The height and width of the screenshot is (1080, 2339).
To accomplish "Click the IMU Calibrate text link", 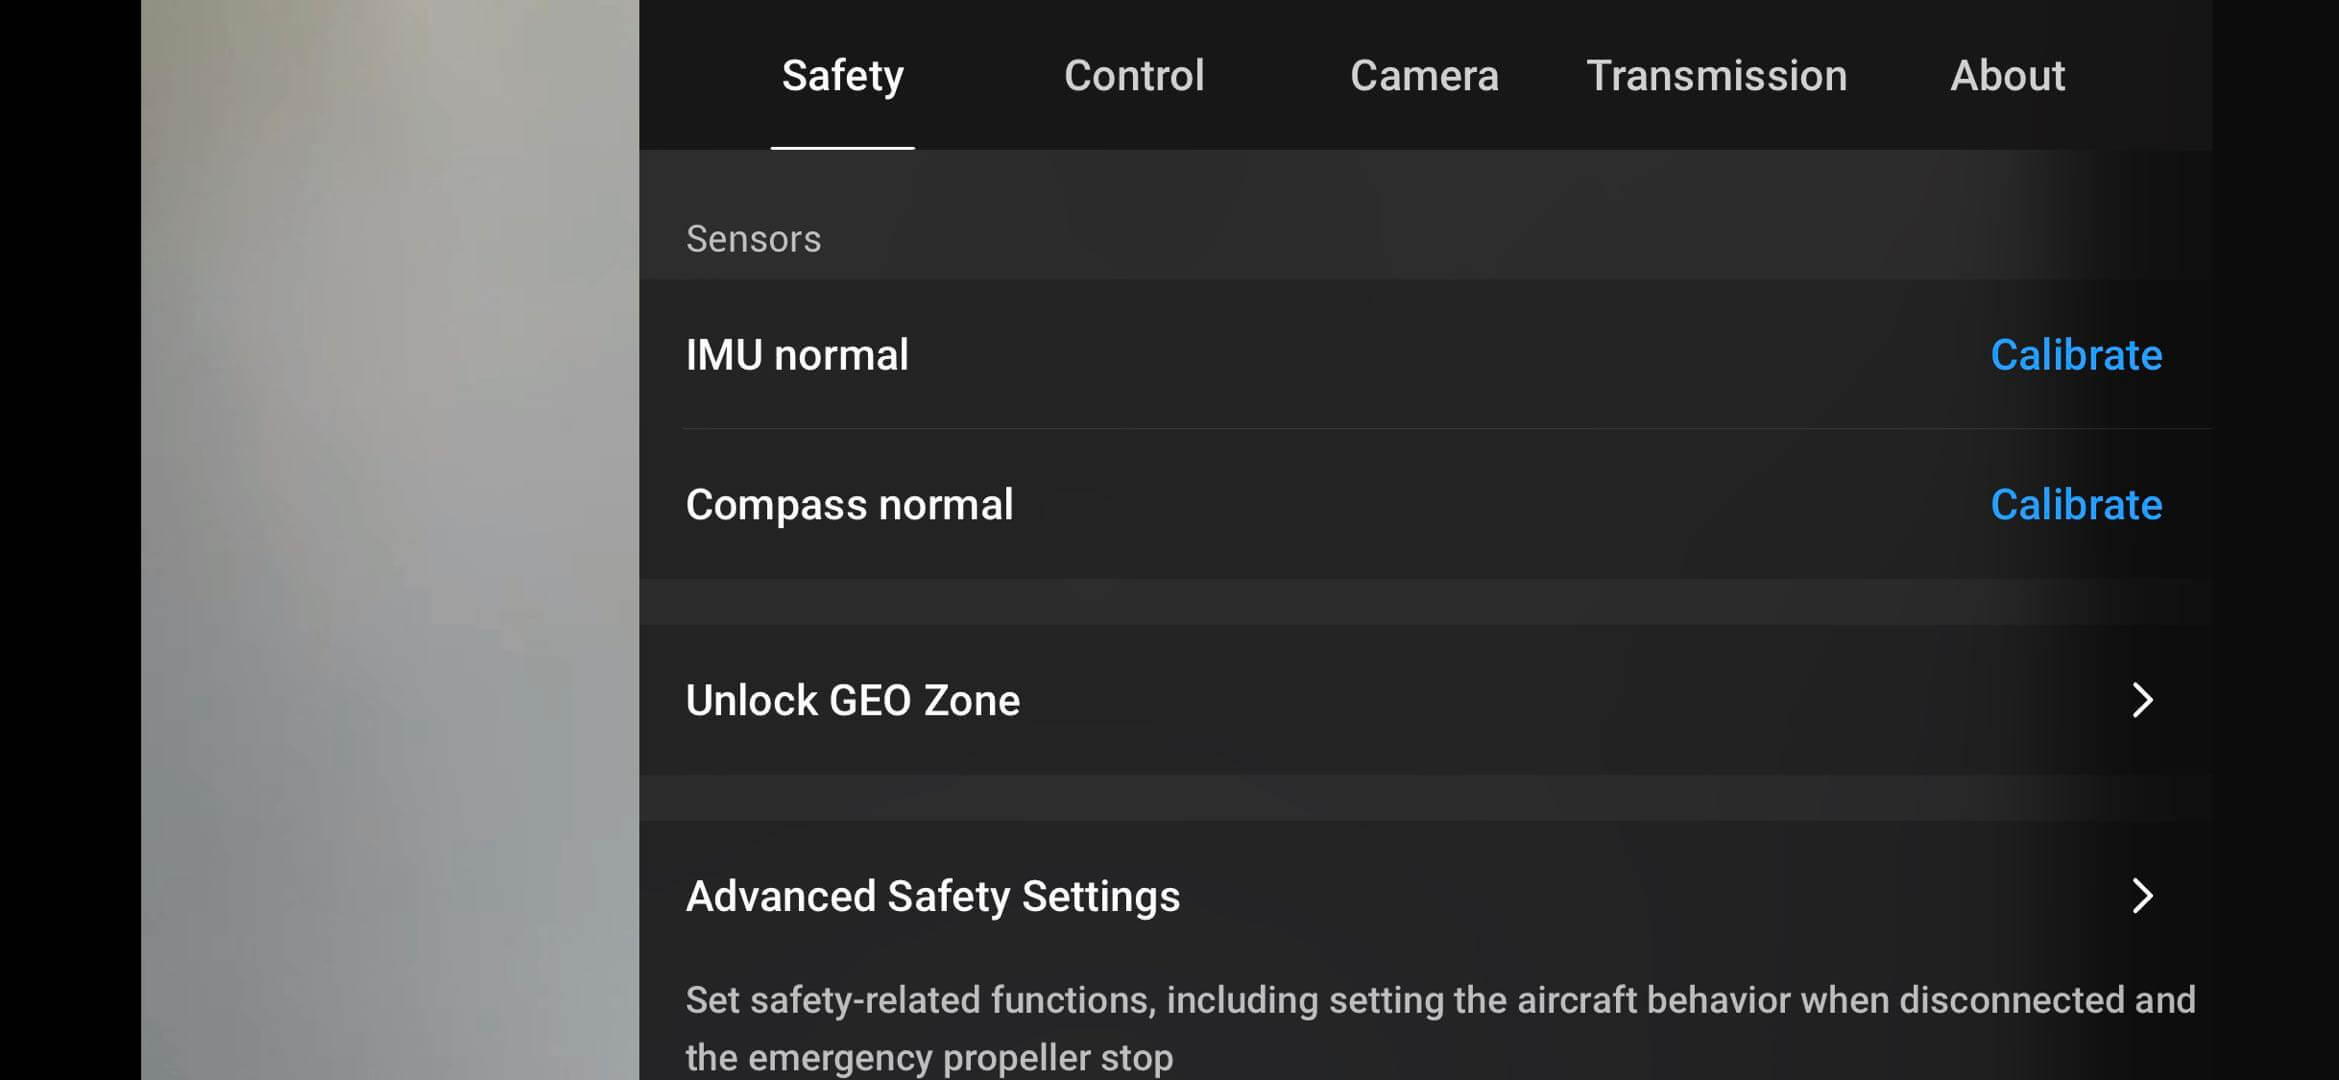I will [x=2077, y=354].
